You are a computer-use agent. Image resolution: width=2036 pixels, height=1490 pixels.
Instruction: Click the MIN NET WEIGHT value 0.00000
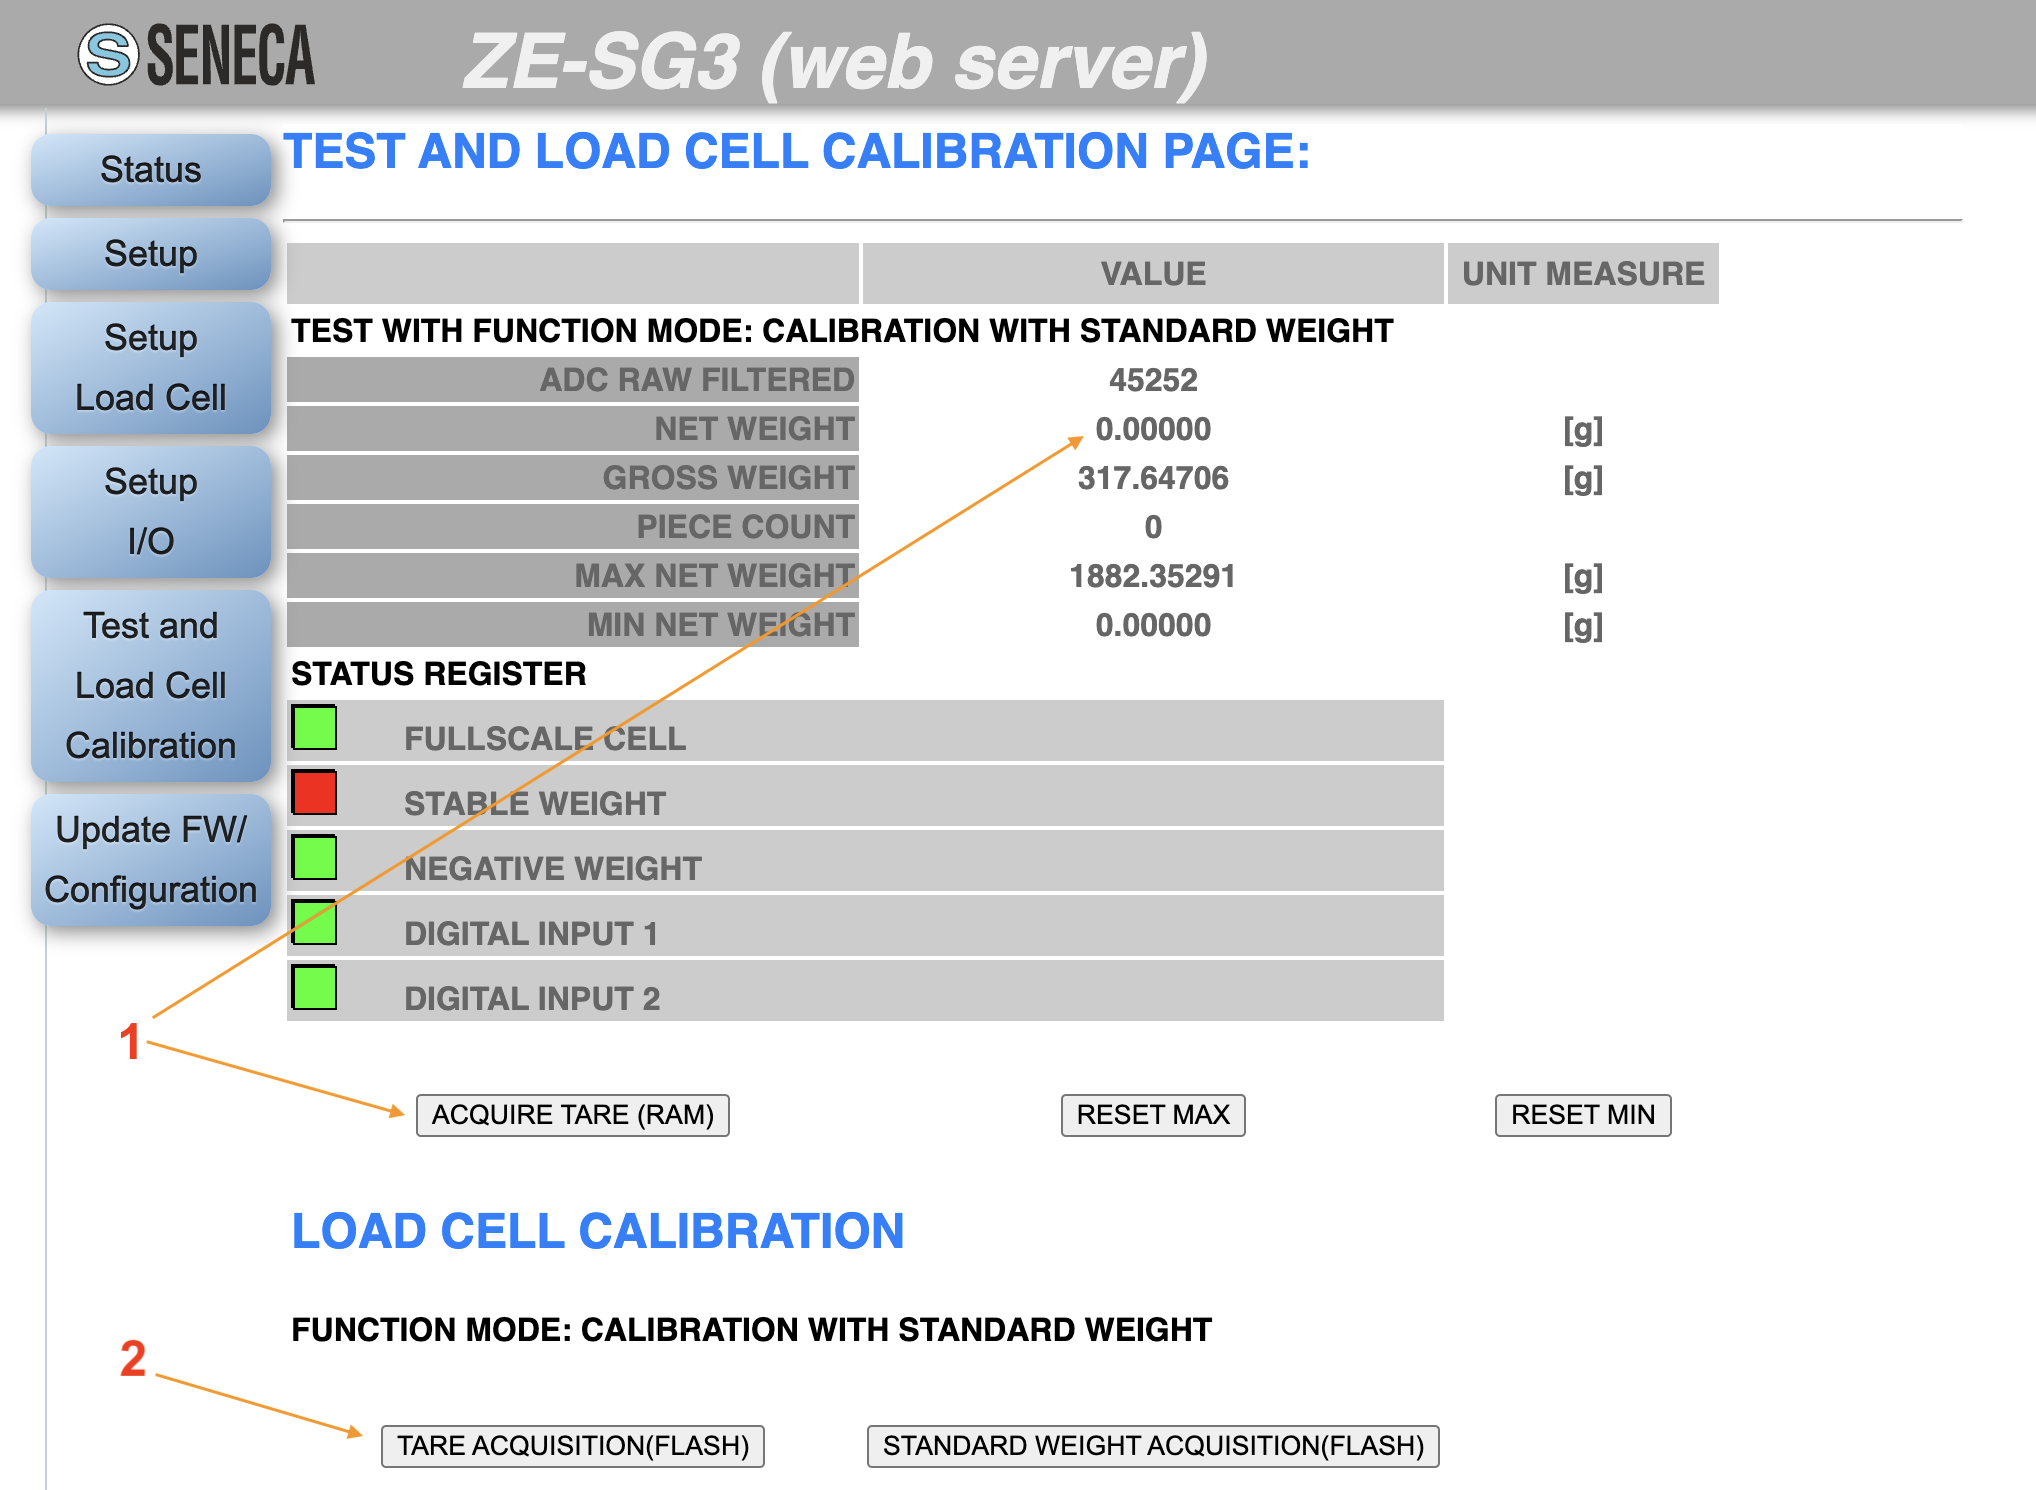pyautogui.click(x=1153, y=625)
